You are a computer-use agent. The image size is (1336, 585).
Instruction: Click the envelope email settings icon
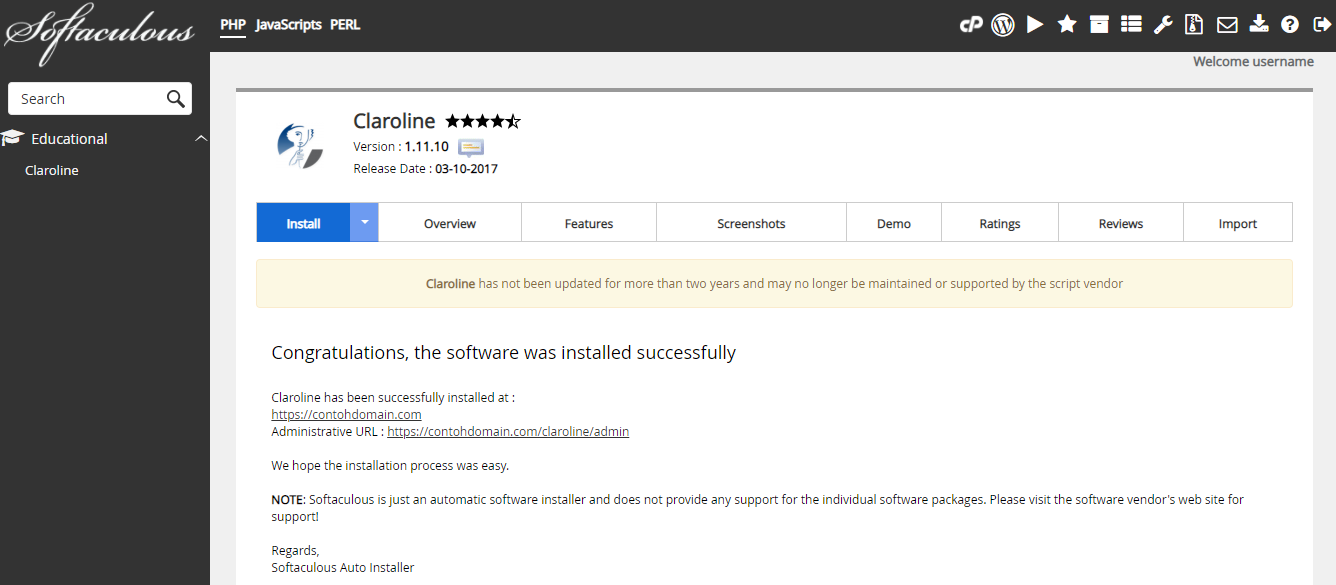[x=1226, y=25]
